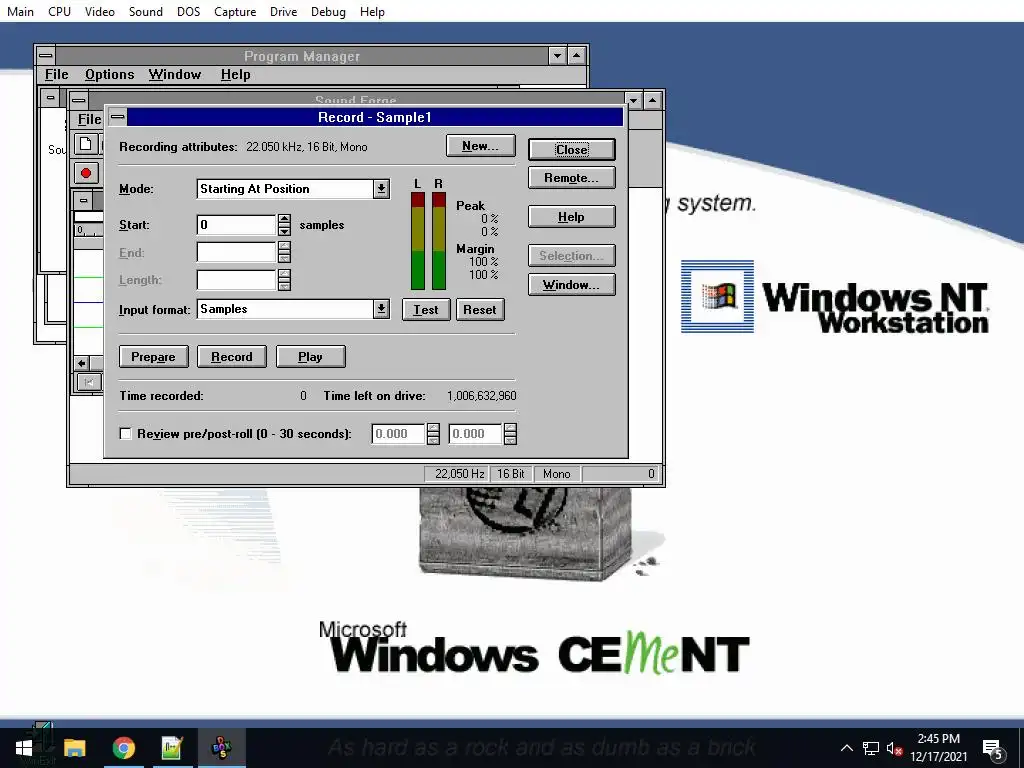The height and width of the screenshot is (768, 1024).
Task: Click the Length field spinner arrows
Action: [284, 280]
